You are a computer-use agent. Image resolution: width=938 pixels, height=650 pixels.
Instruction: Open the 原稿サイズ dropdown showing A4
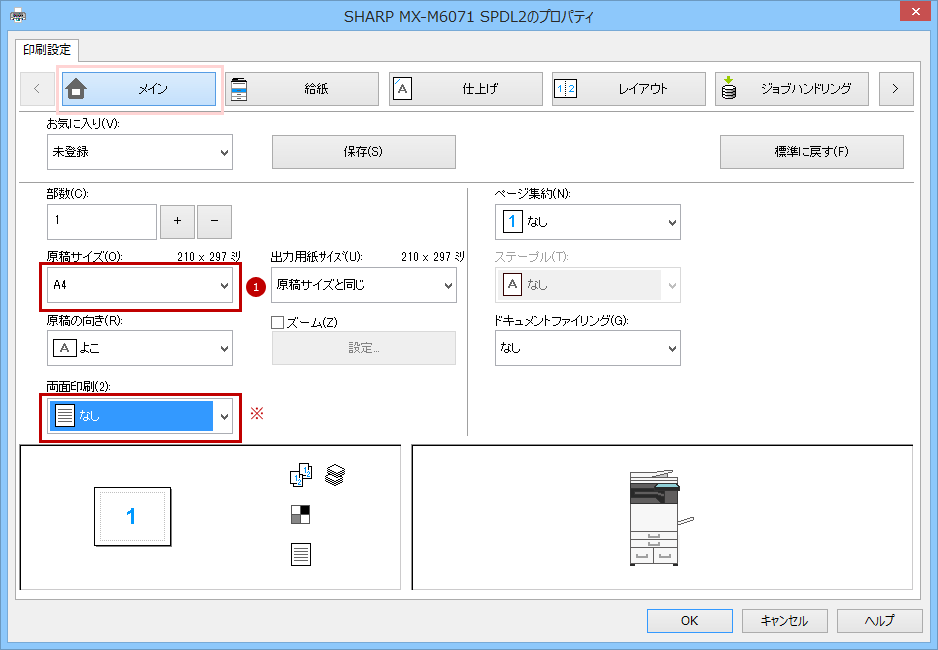(x=140, y=285)
